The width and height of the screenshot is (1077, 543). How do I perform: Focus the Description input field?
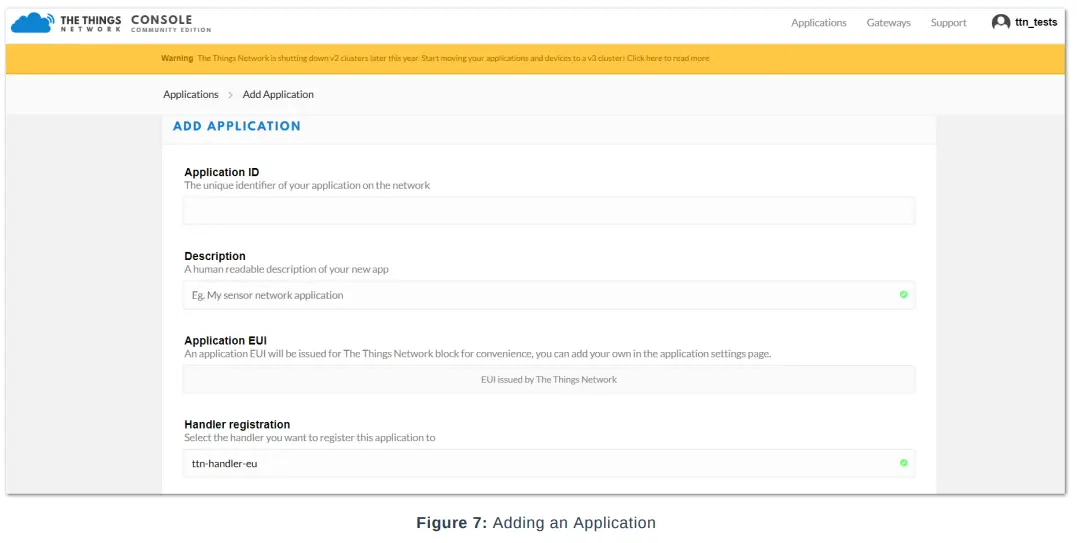click(x=548, y=295)
